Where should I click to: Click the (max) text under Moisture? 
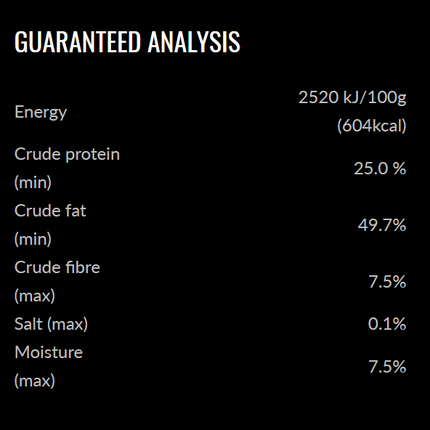point(35,381)
